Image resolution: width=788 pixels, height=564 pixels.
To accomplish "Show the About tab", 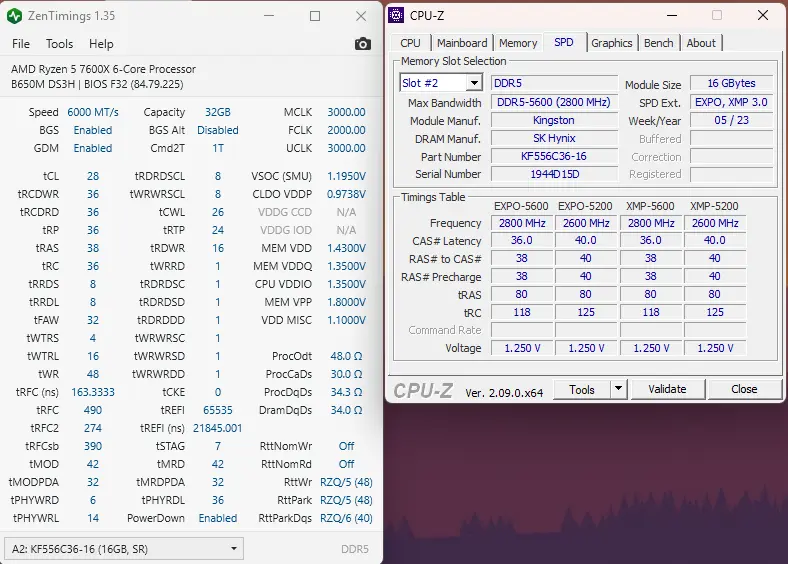I will (701, 43).
